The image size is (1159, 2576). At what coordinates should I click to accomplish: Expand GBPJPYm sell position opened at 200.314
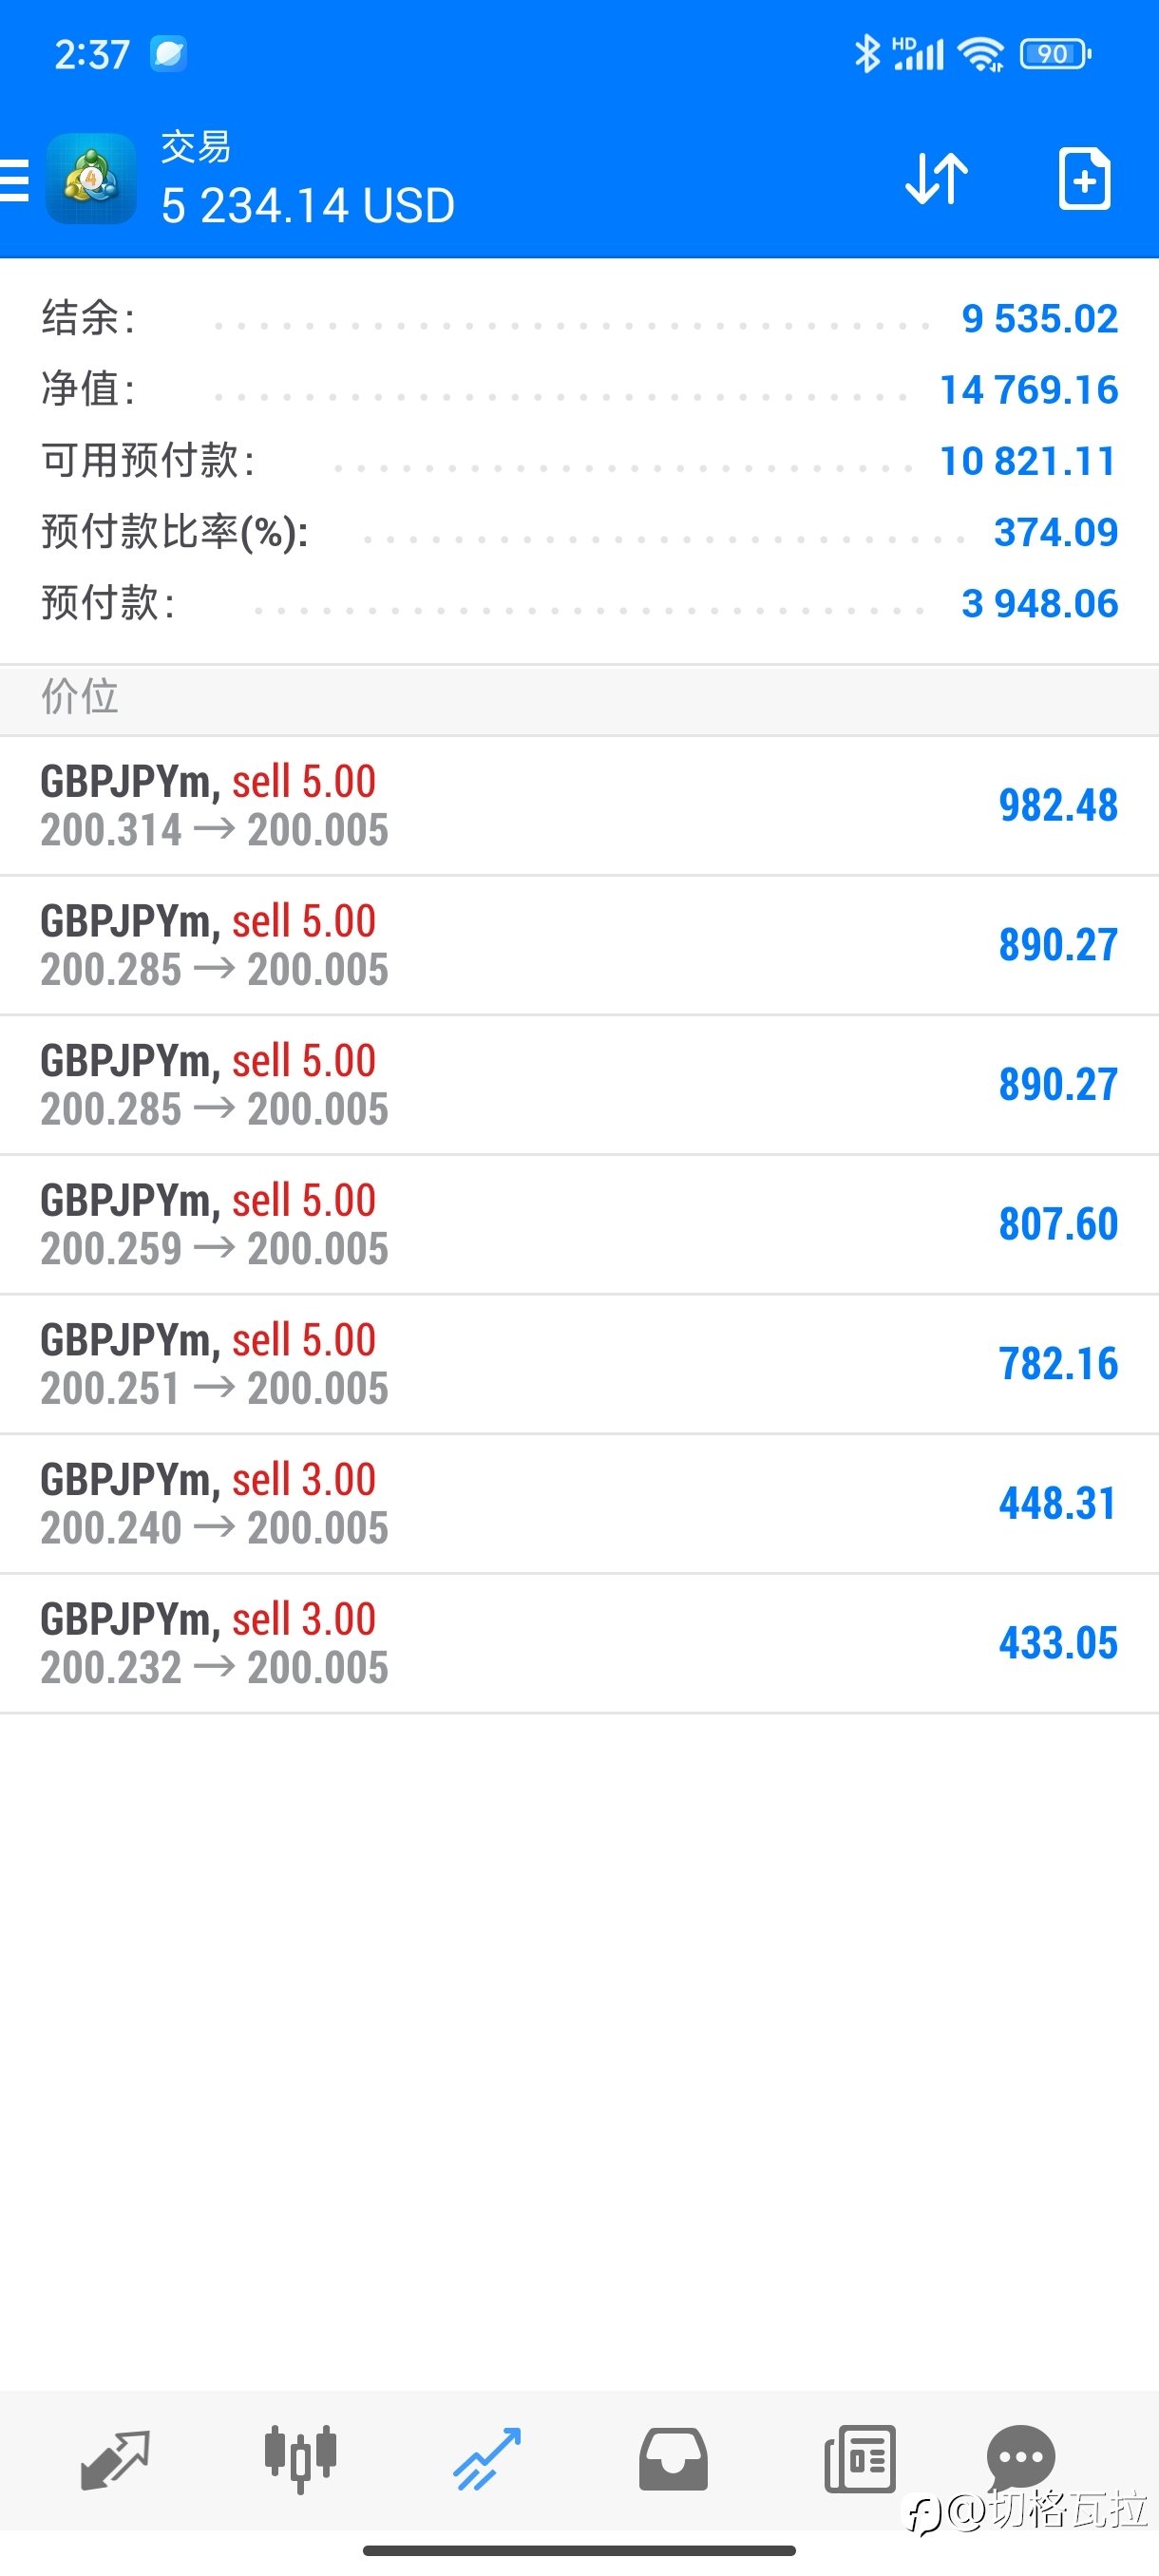point(579,806)
